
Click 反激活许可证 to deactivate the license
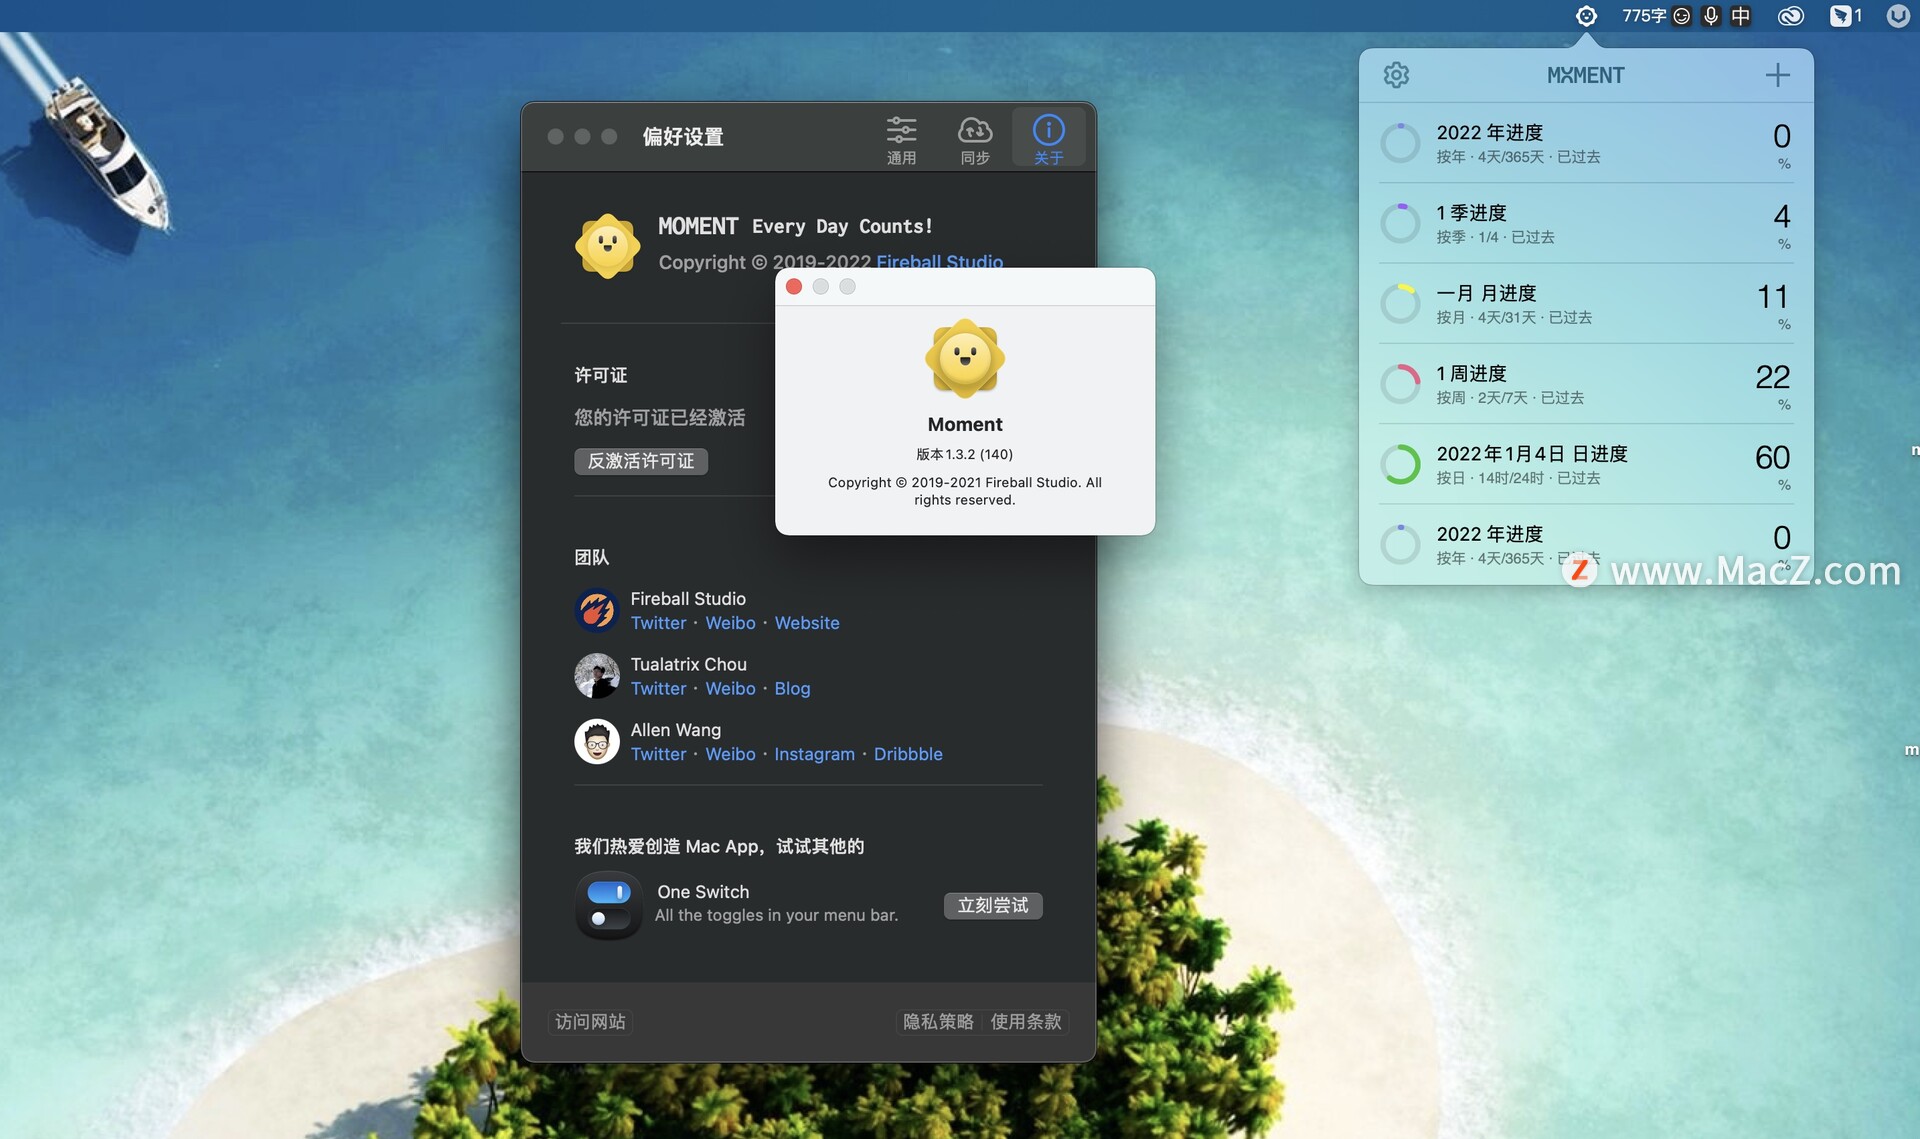point(640,461)
